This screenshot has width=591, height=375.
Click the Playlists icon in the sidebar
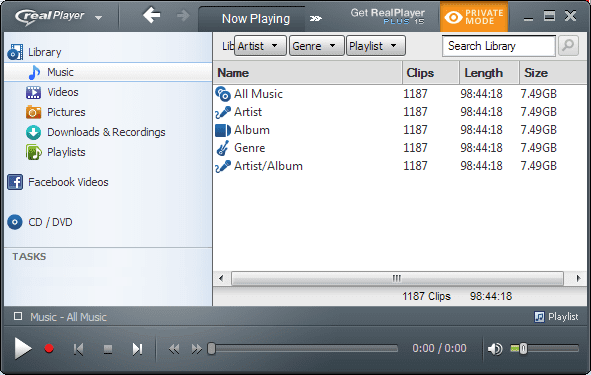click(33, 152)
